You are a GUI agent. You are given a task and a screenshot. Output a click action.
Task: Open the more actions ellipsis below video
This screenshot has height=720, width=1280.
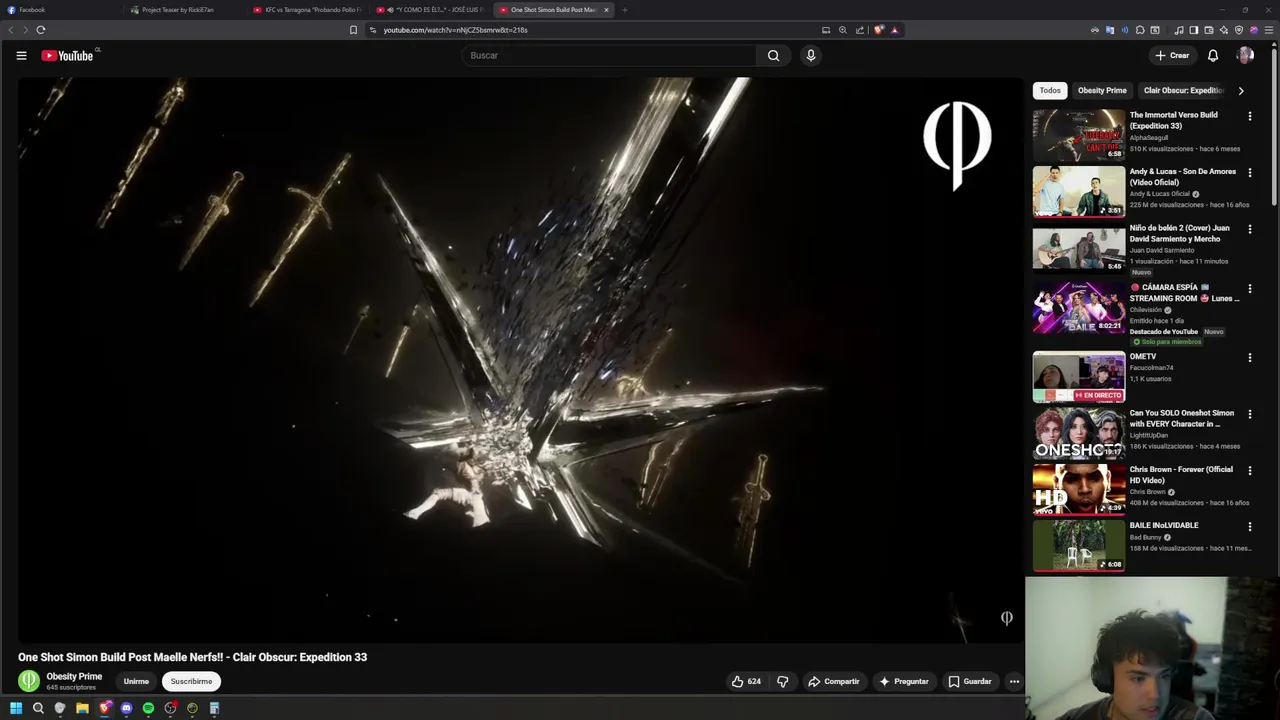click(1014, 681)
